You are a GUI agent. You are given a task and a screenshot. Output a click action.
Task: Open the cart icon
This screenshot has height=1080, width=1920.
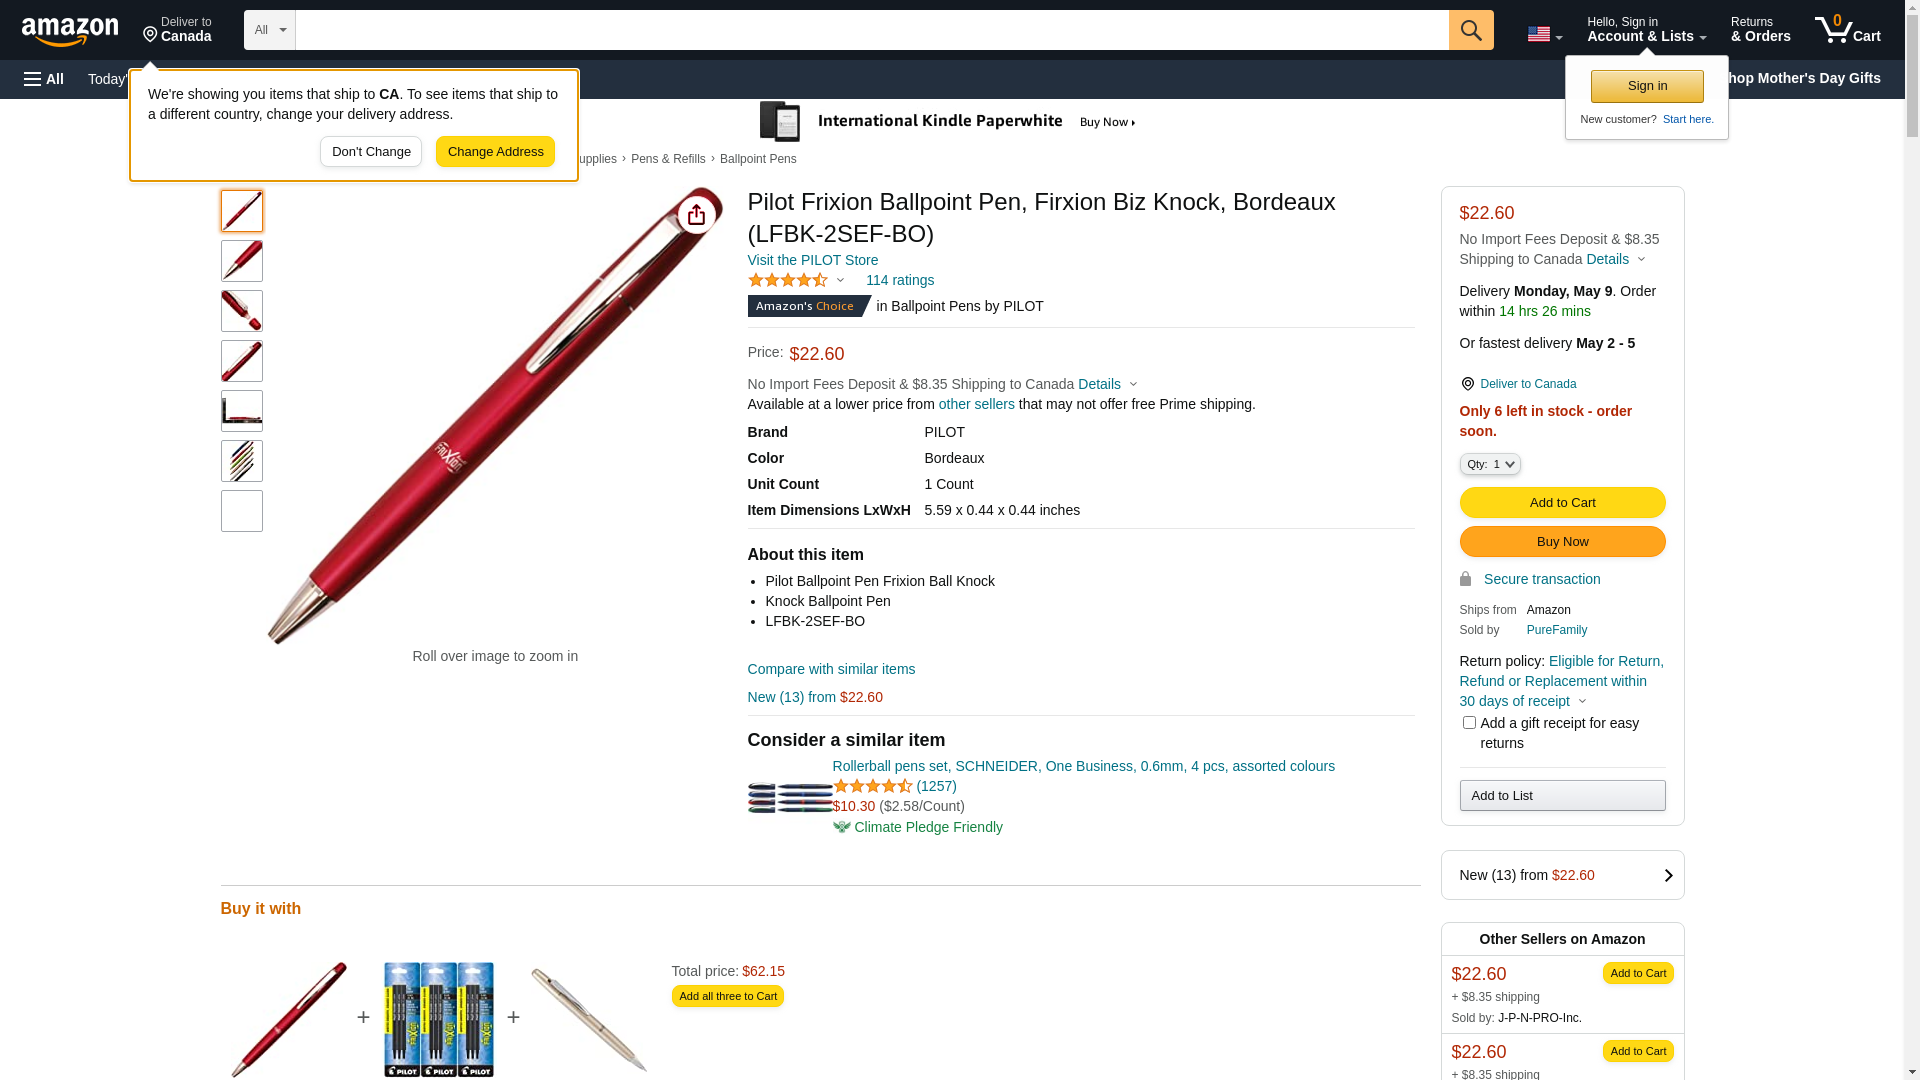[1846, 30]
